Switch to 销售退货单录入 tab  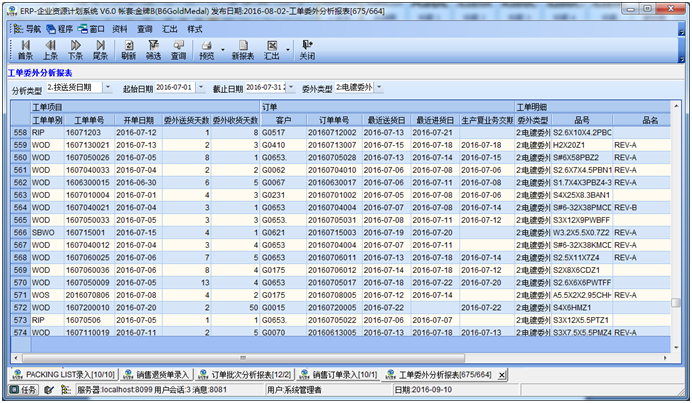click(x=157, y=375)
